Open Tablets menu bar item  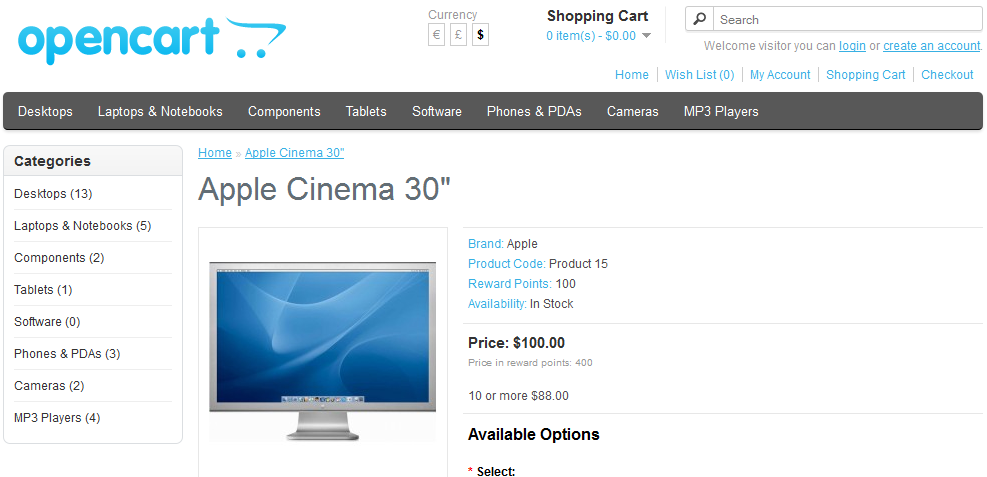click(366, 111)
